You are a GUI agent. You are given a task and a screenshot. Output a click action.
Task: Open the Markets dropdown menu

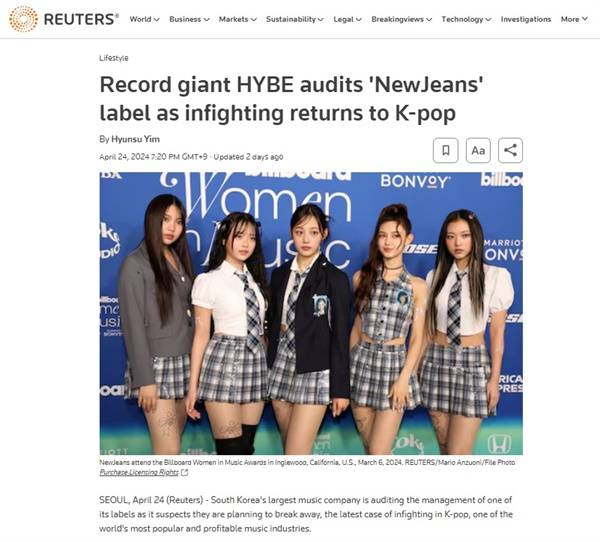(x=238, y=19)
